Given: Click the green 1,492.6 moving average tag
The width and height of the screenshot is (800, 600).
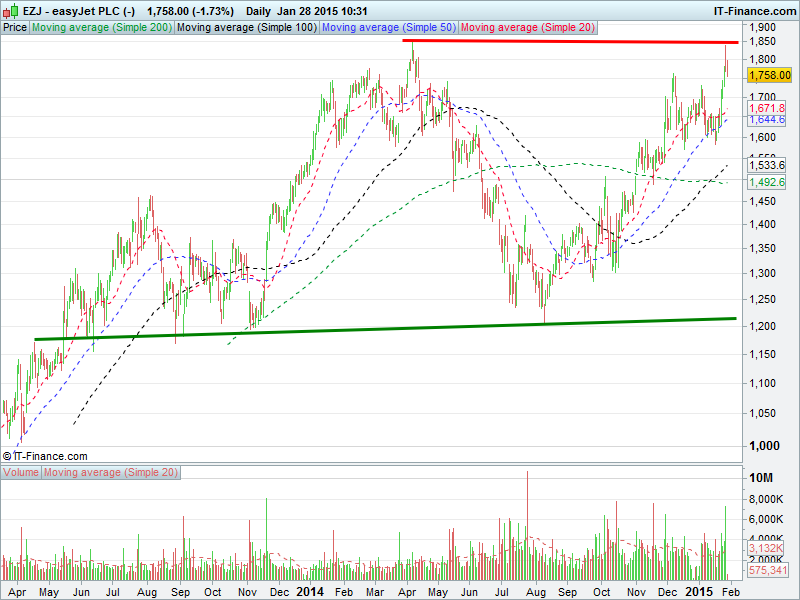Looking at the screenshot, I should click(x=766, y=182).
